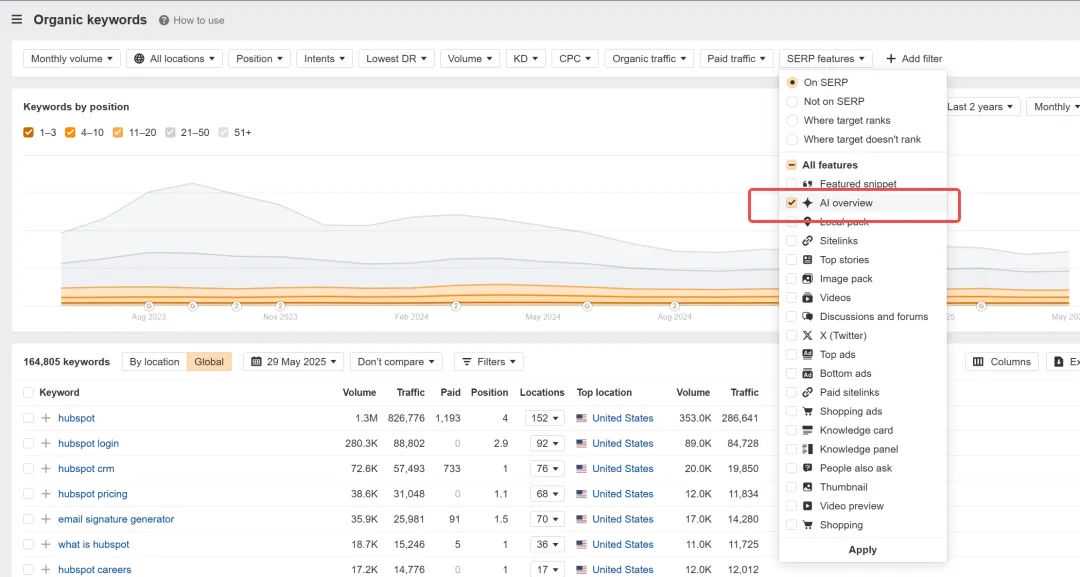Select the On SERP radio option
The width and height of the screenshot is (1080, 577).
tap(792, 82)
